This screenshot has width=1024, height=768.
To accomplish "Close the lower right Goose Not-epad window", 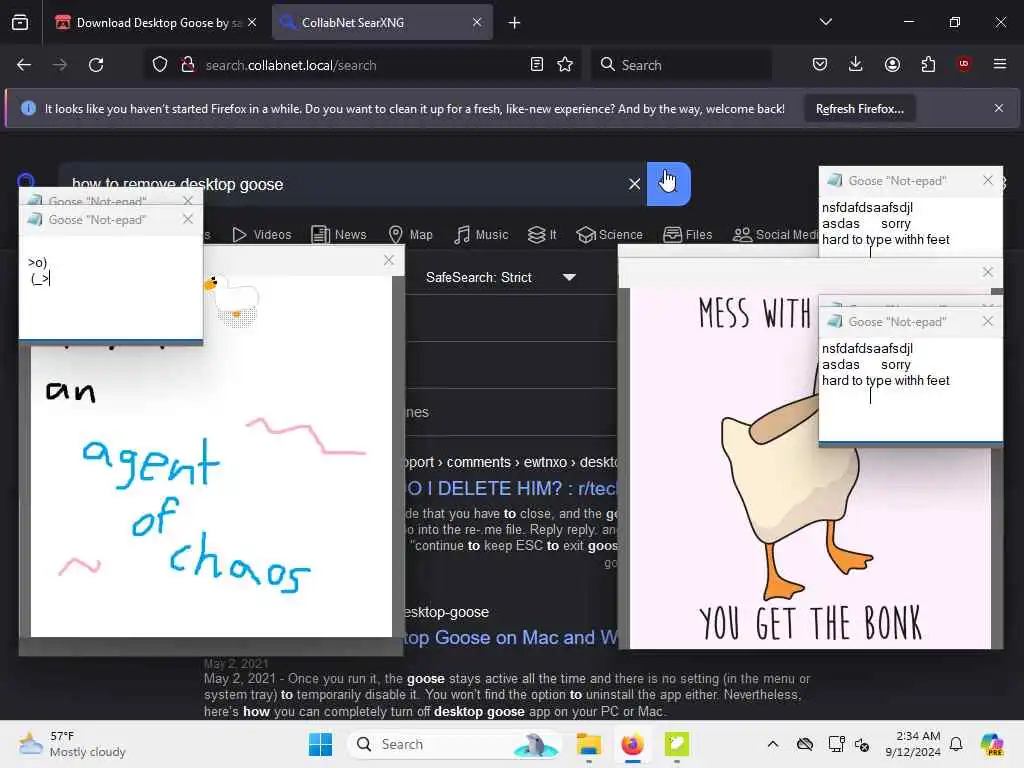I will (987, 321).
